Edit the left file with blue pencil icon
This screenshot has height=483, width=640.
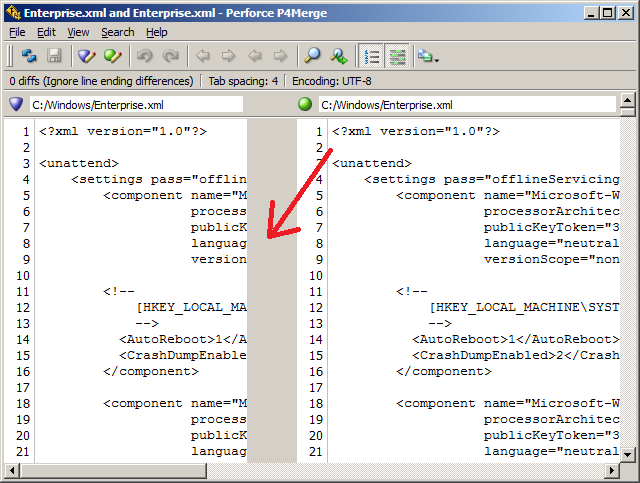(x=87, y=56)
